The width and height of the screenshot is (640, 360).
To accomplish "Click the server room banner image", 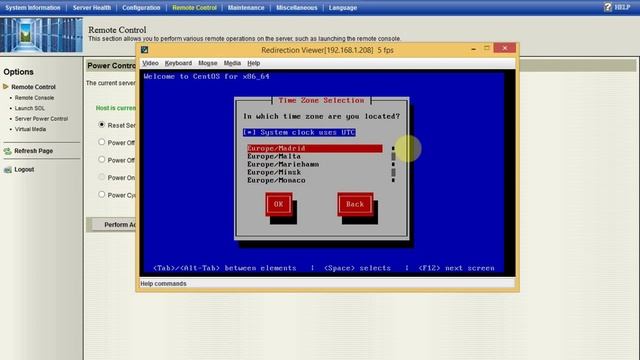I will click(41, 35).
